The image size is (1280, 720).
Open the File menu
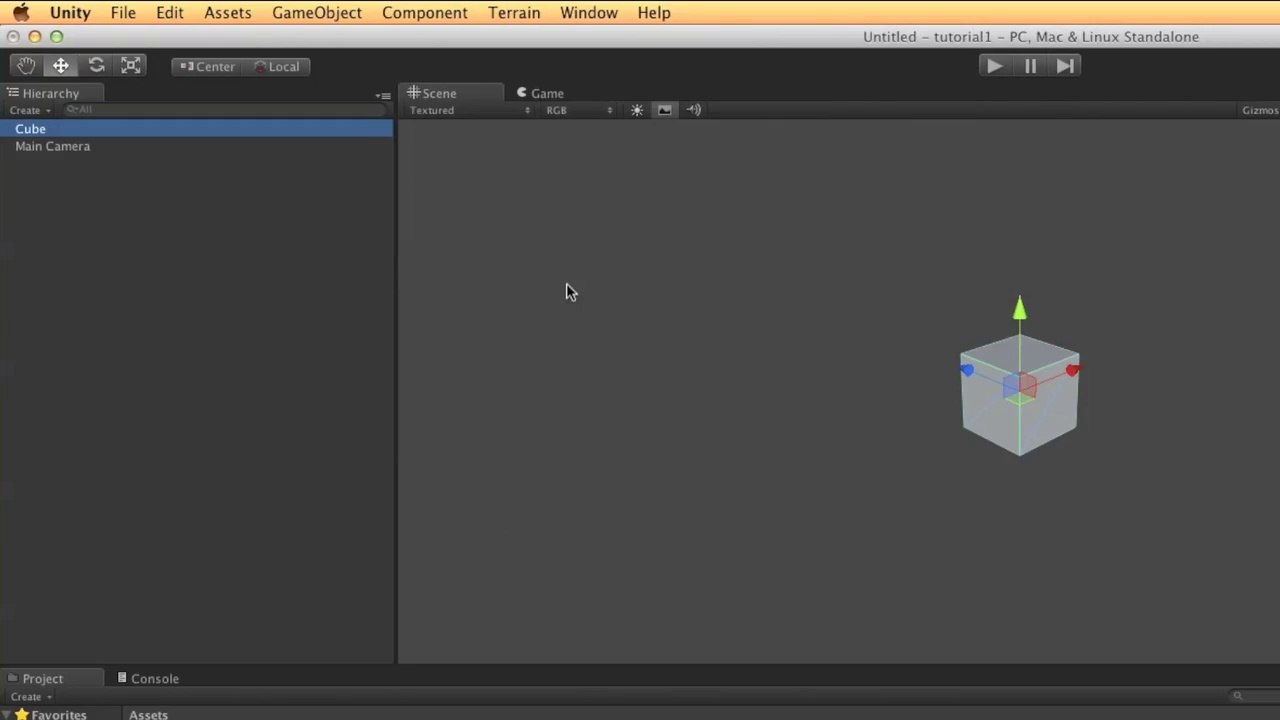[x=123, y=13]
